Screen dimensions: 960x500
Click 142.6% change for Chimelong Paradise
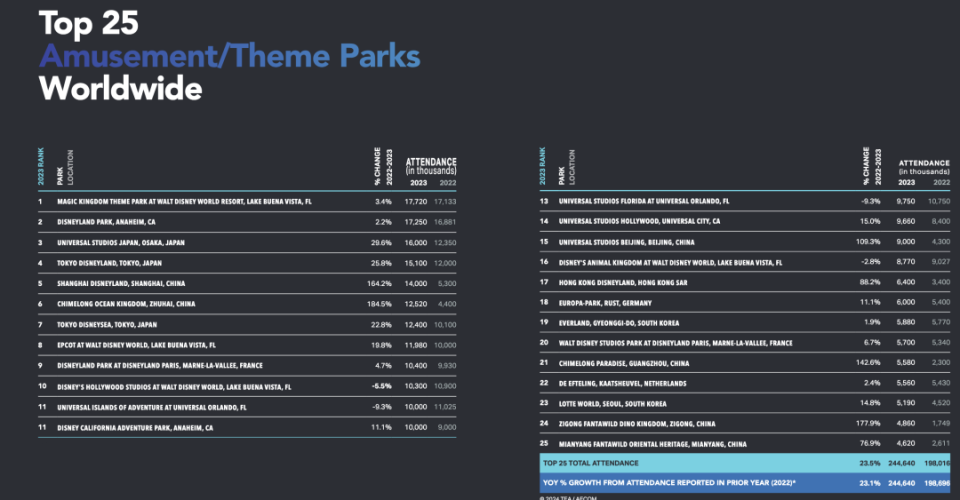click(x=868, y=363)
